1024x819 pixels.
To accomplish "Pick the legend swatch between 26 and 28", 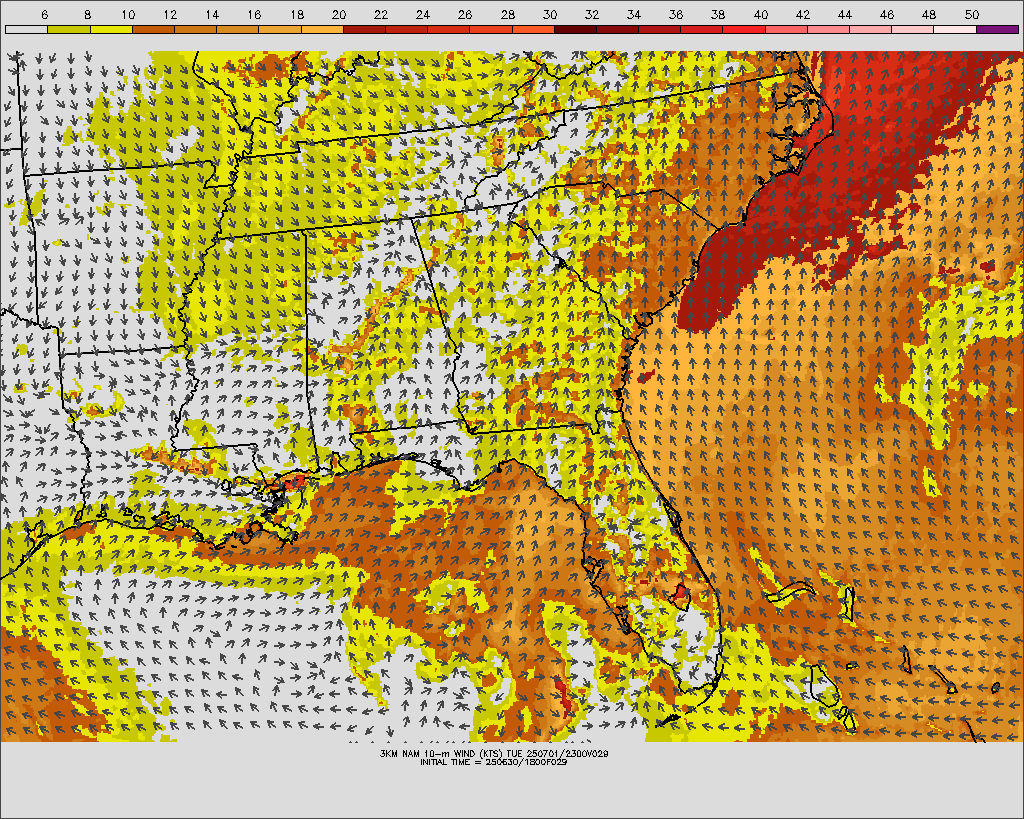I will (x=490, y=29).
